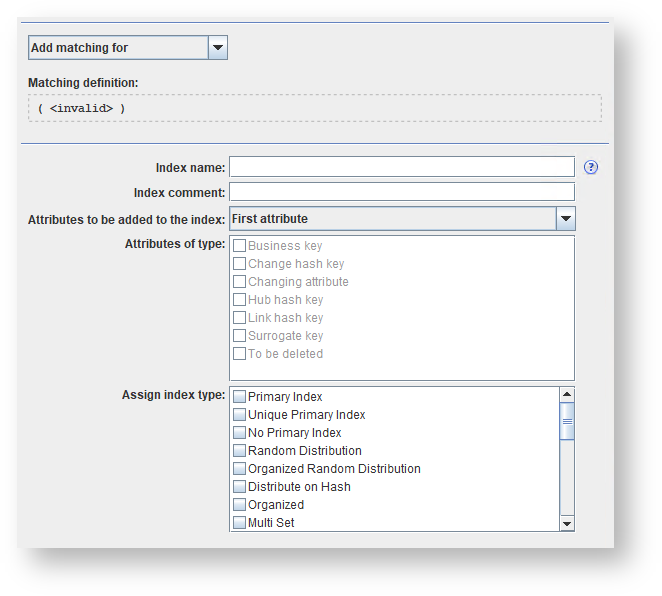Check Organized Random Distribution
The width and height of the screenshot is (662, 596).
coord(240,469)
